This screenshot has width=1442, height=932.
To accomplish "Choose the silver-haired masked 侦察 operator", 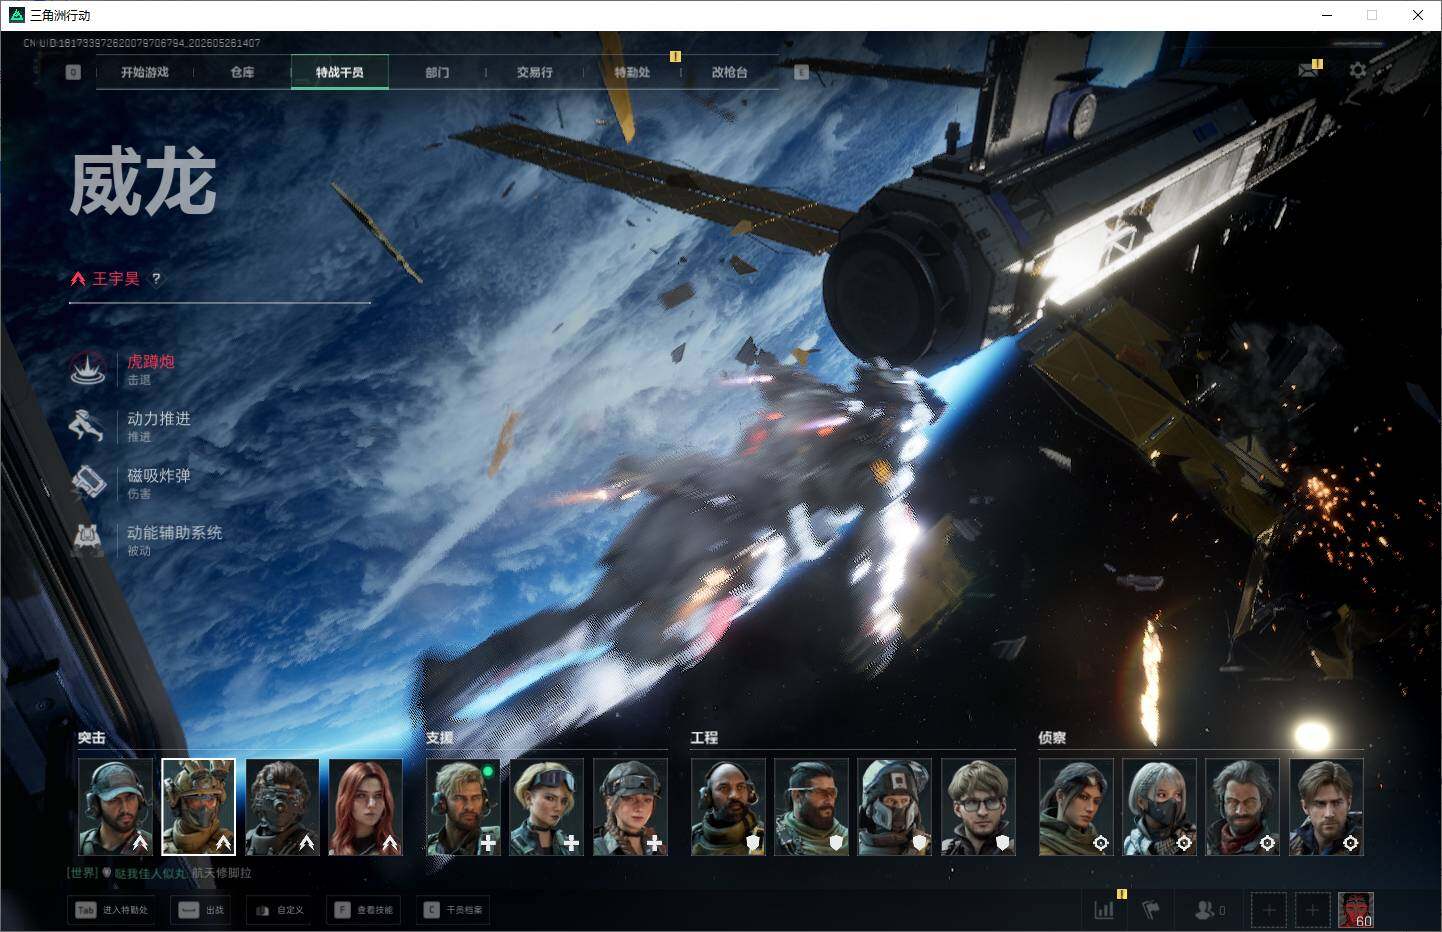I will coord(1160,807).
